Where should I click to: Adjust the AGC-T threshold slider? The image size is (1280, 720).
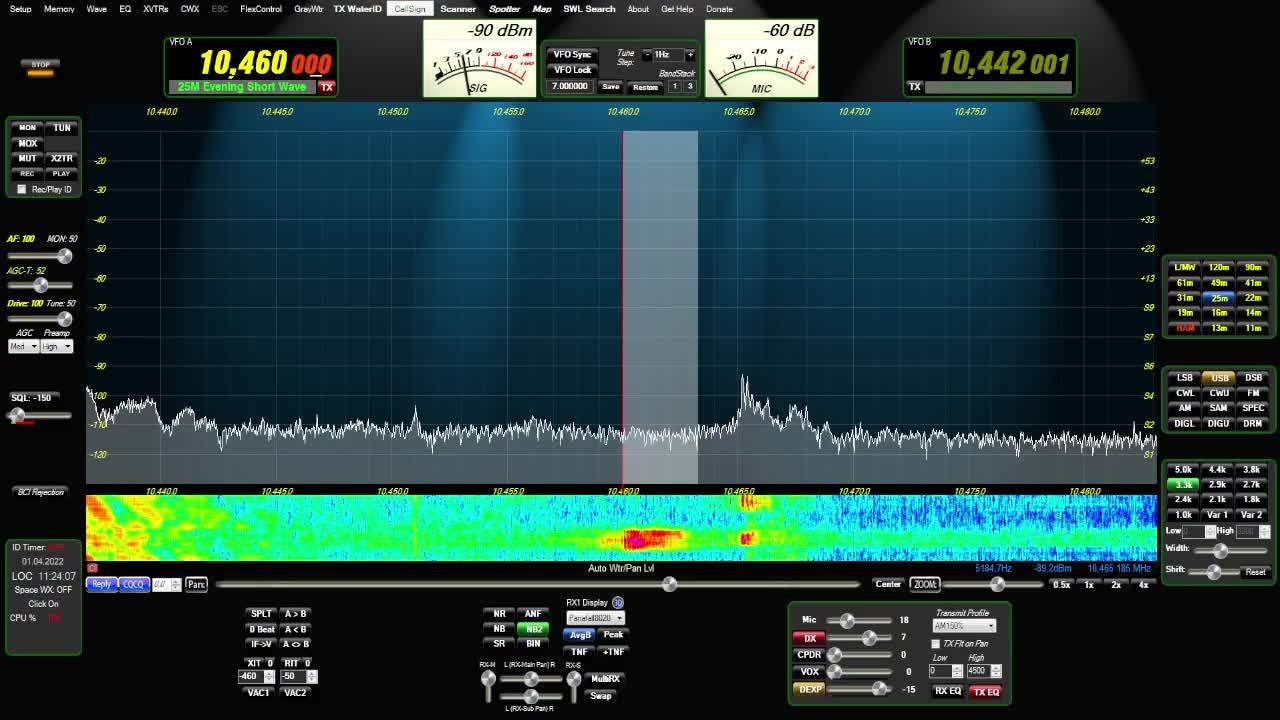pos(40,286)
